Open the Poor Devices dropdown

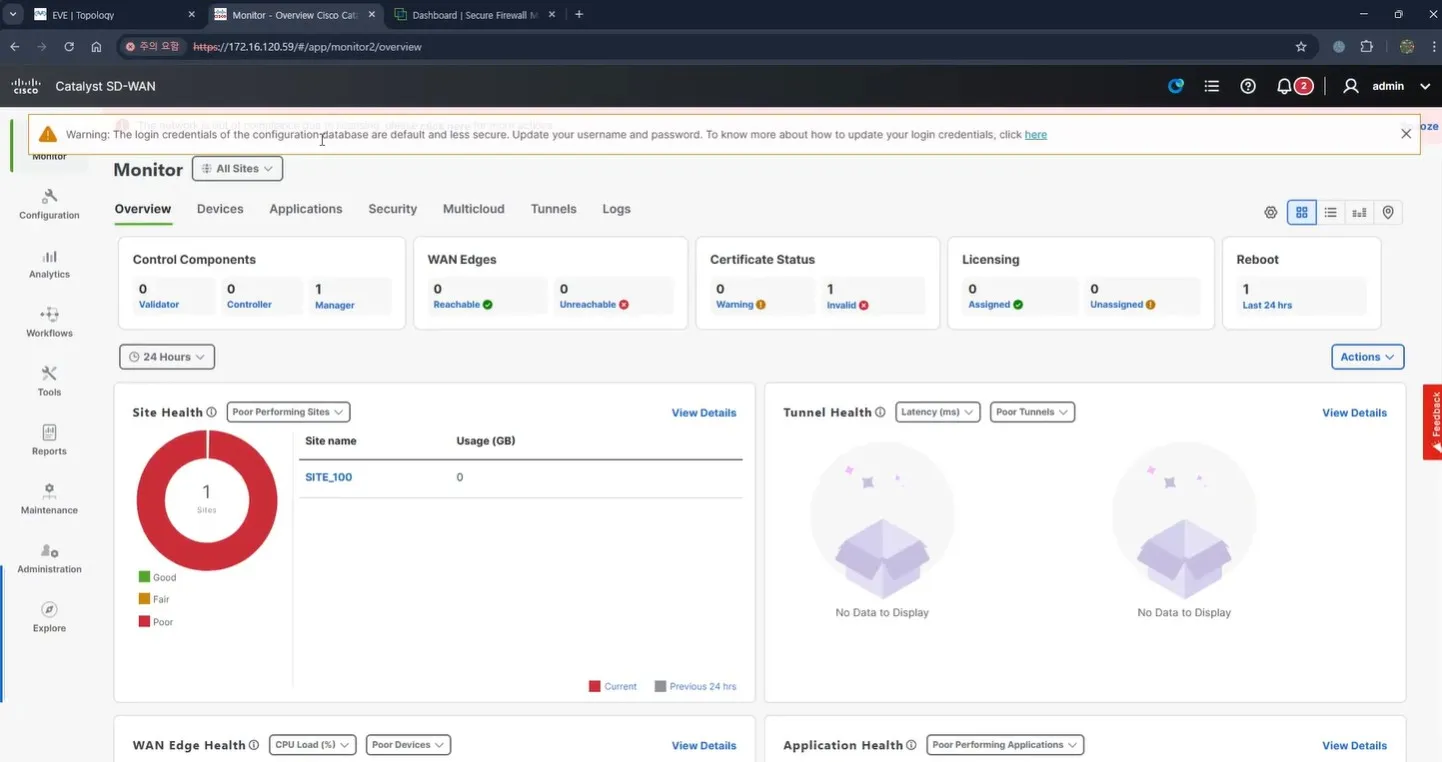[408, 745]
